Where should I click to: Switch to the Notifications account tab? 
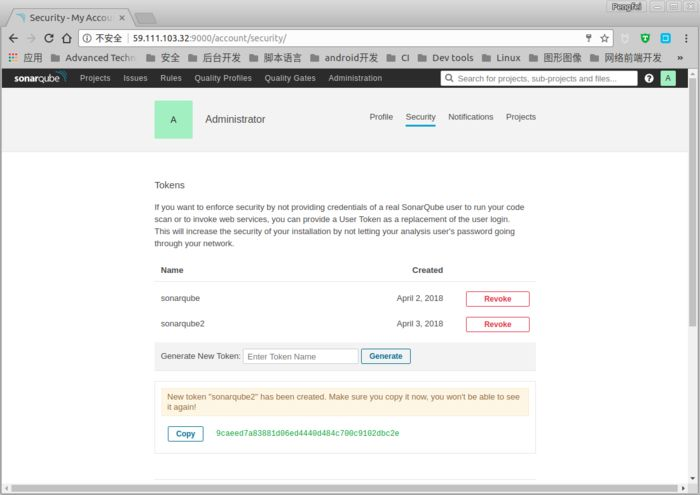point(471,117)
